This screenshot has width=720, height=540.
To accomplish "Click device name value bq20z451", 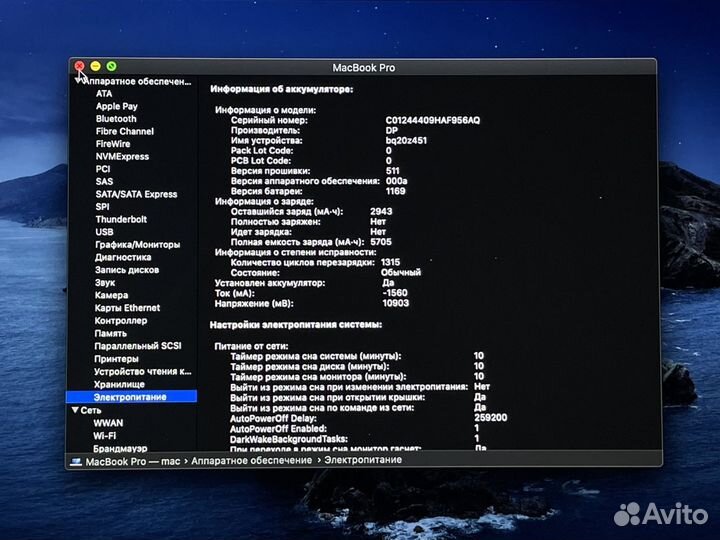I will pos(406,141).
